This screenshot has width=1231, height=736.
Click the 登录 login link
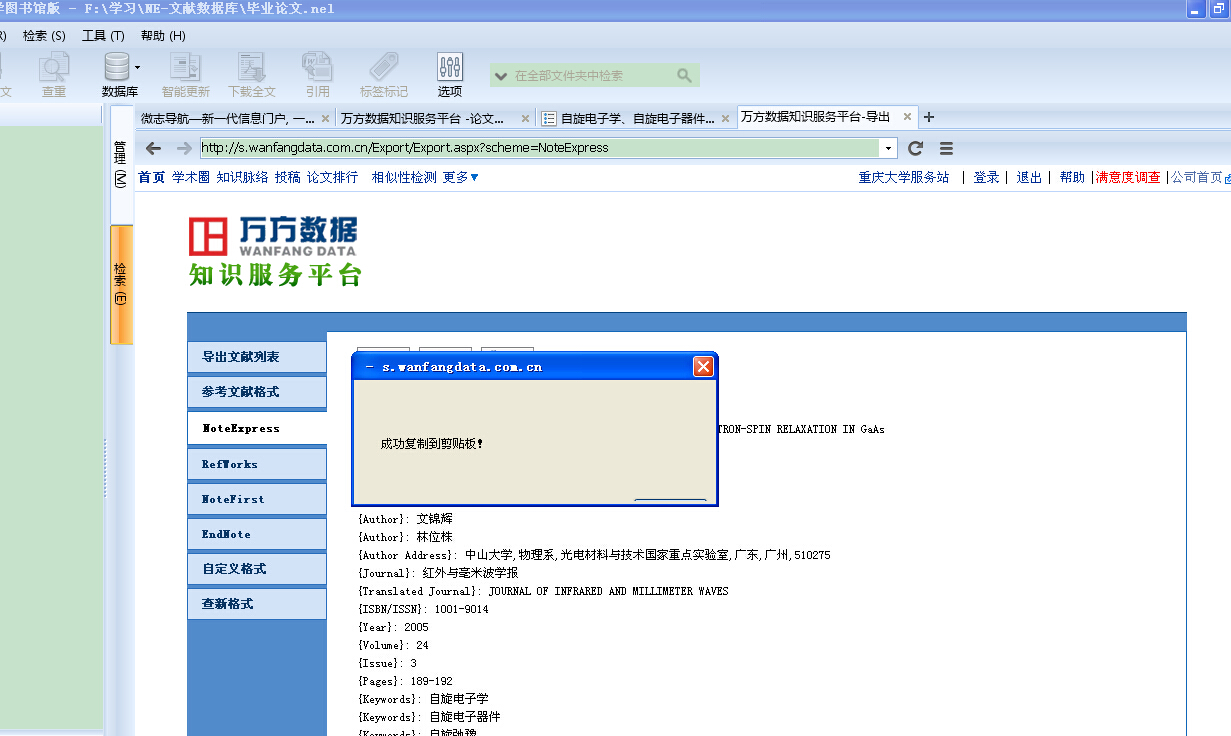986,177
